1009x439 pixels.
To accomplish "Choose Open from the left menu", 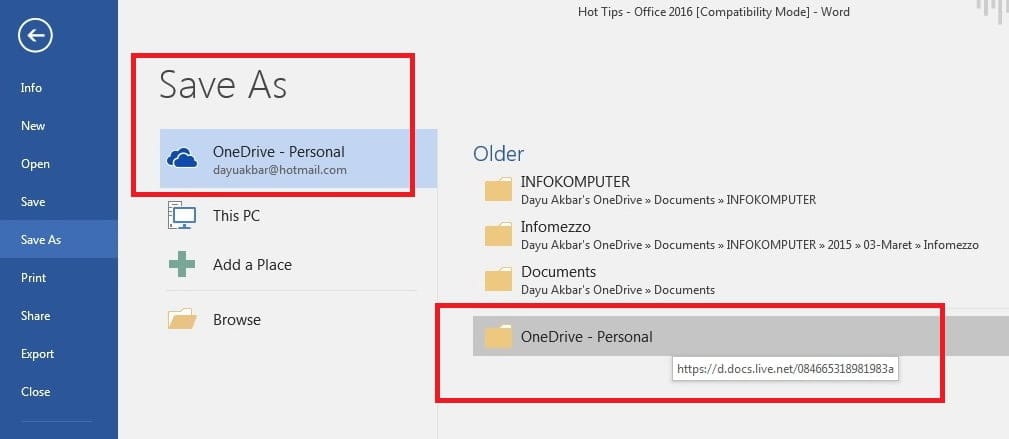I will (x=59, y=163).
